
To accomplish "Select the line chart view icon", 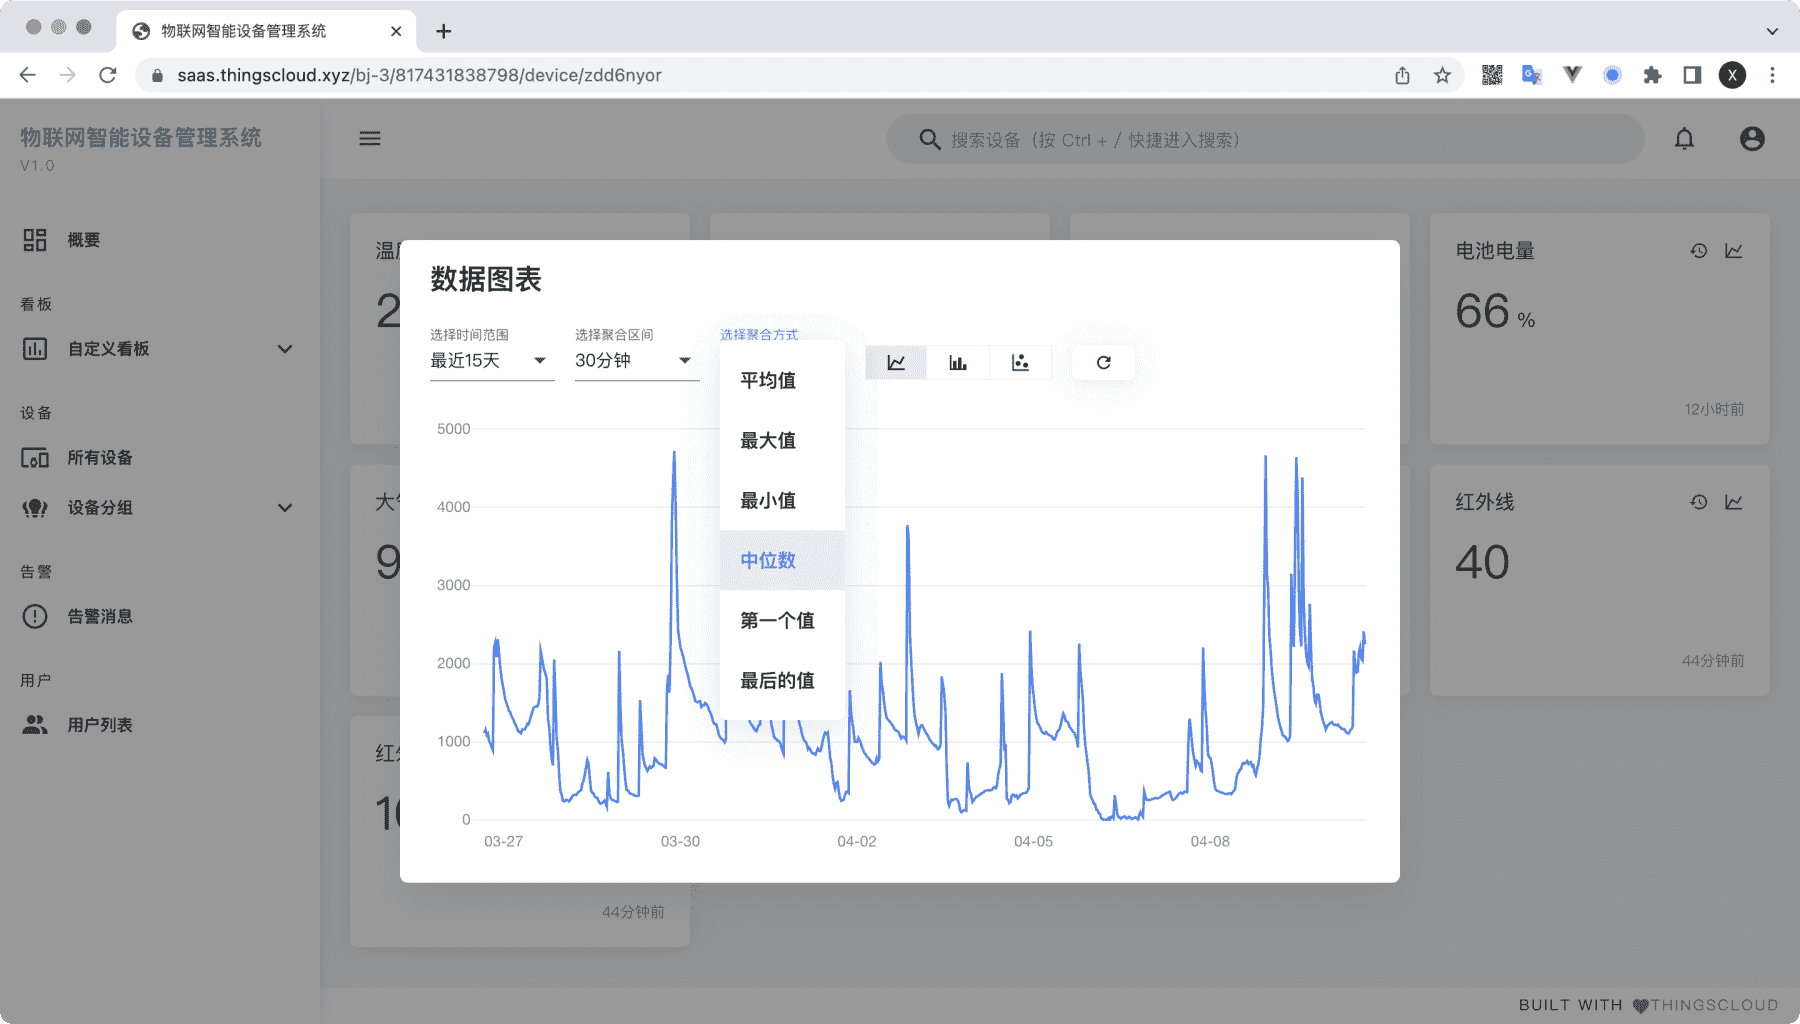I will tap(897, 362).
